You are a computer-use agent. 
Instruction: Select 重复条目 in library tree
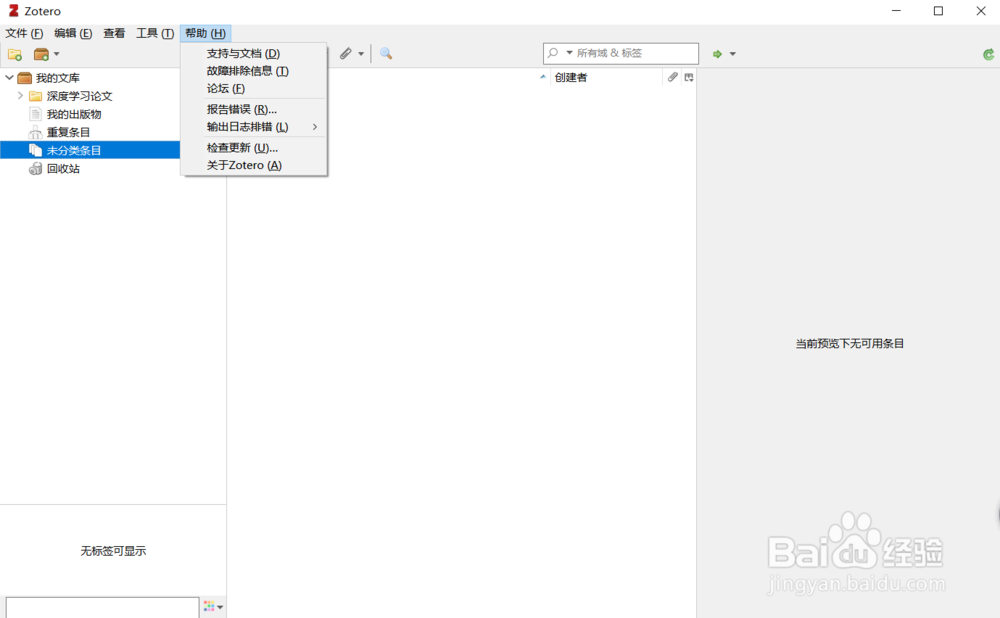(68, 132)
